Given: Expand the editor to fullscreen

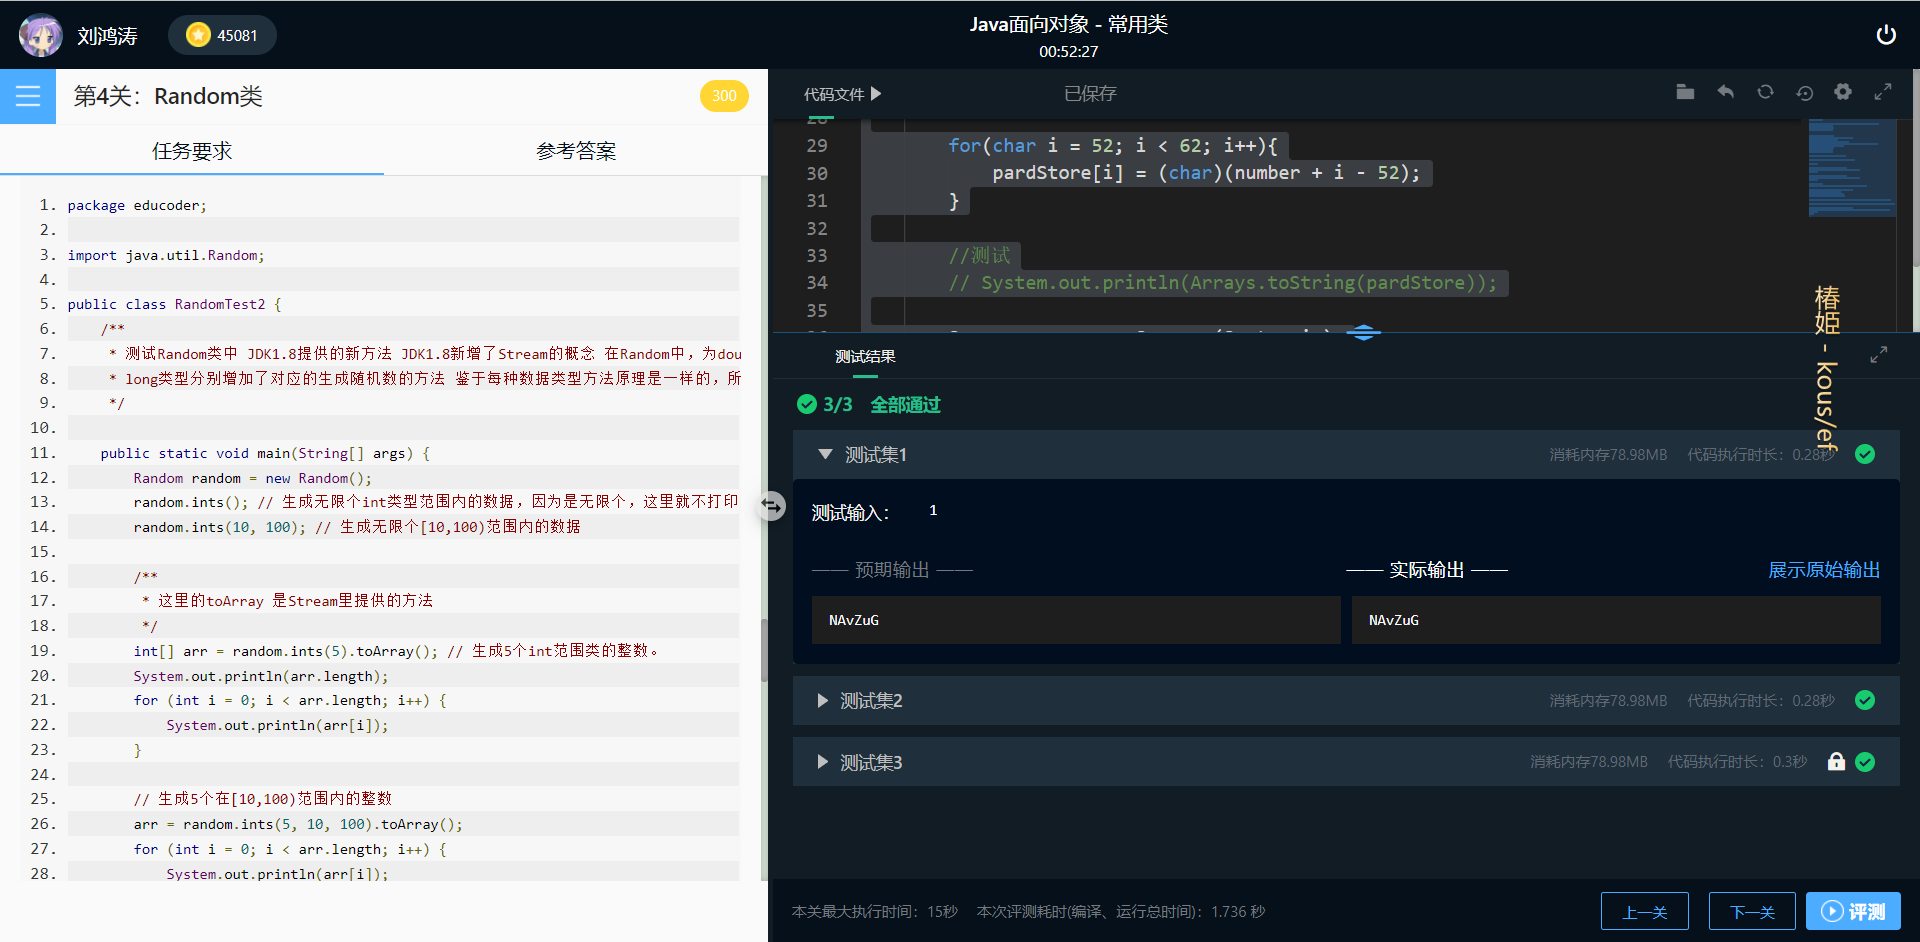Looking at the screenshot, I should pyautogui.click(x=1883, y=91).
